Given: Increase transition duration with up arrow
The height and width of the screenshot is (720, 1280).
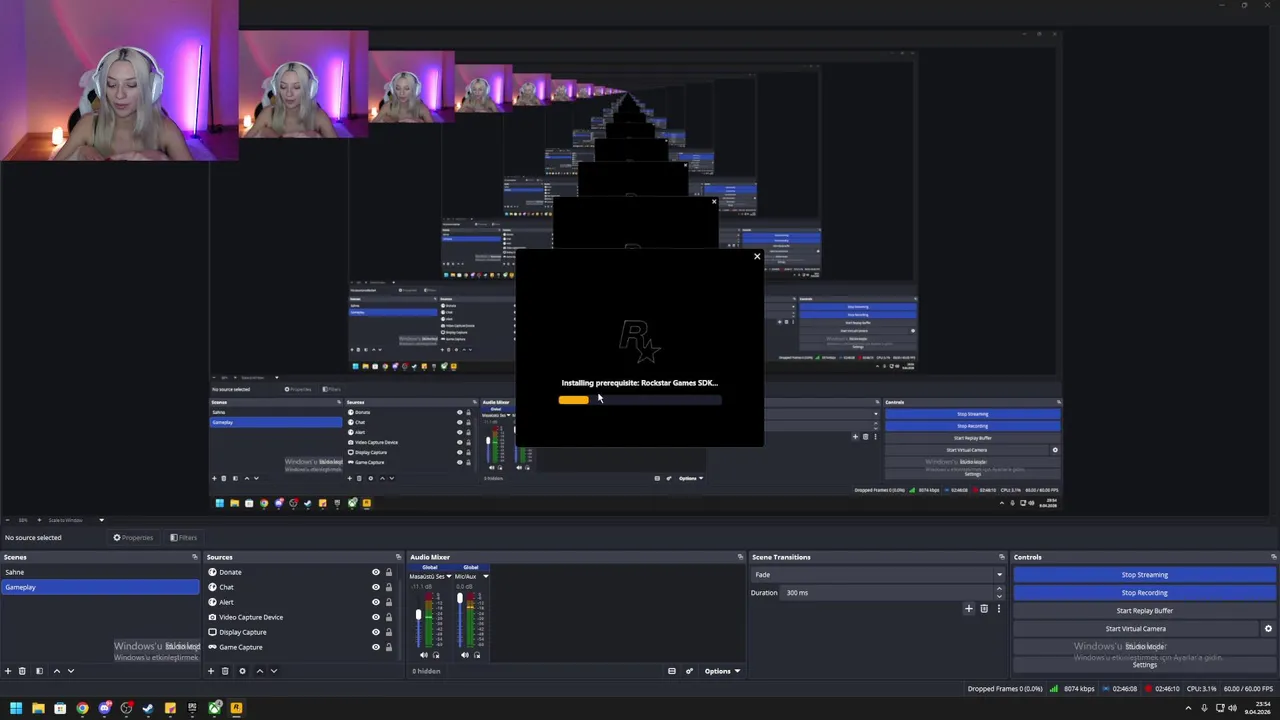Looking at the screenshot, I should [998, 590].
